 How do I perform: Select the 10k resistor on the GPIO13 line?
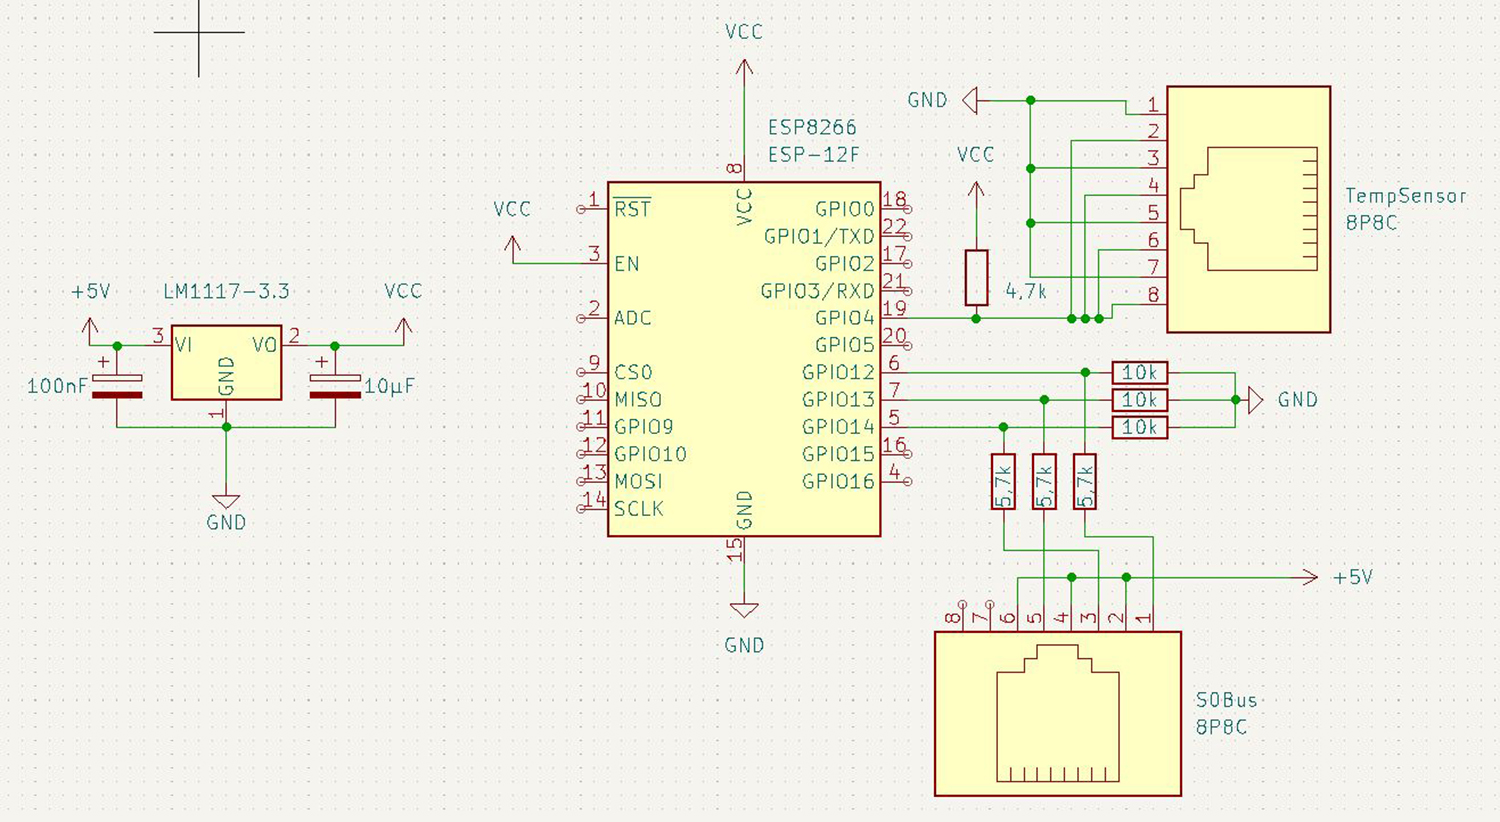1139,400
